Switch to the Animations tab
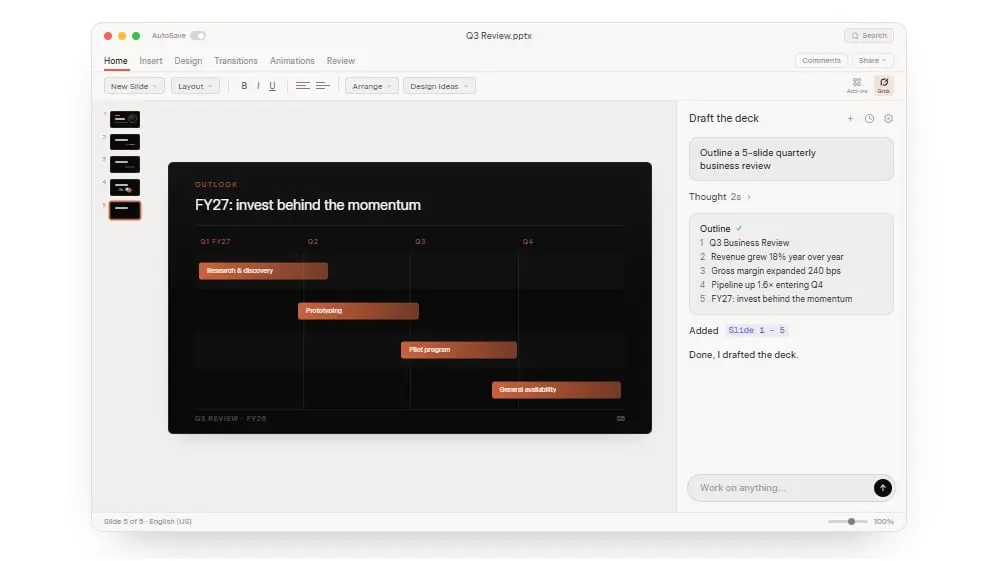 [x=292, y=61]
